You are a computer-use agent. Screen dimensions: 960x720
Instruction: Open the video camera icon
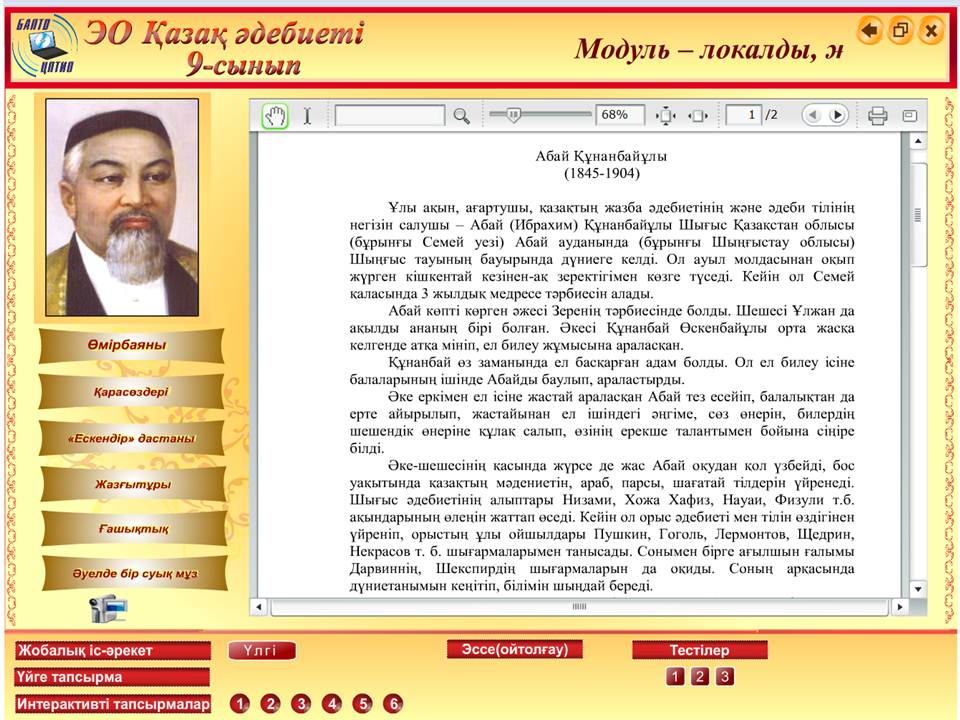pyautogui.click(x=108, y=607)
